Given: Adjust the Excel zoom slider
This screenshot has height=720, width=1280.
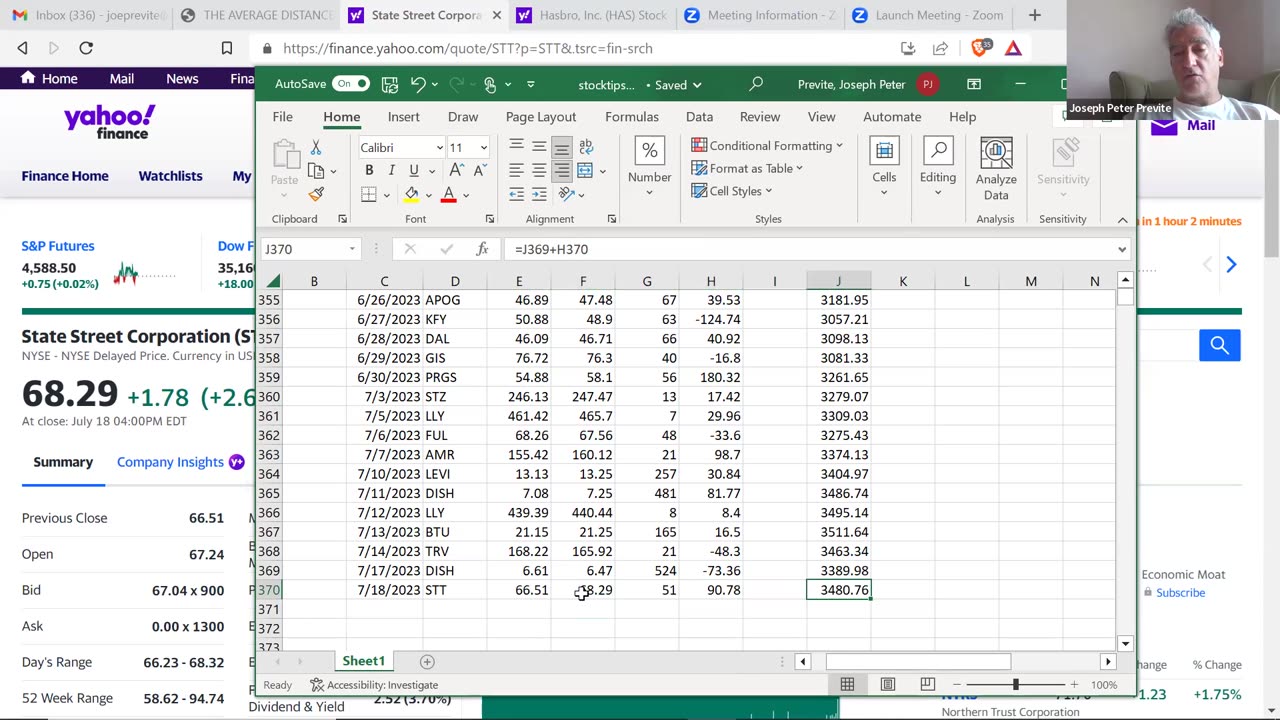Looking at the screenshot, I should (1015, 685).
